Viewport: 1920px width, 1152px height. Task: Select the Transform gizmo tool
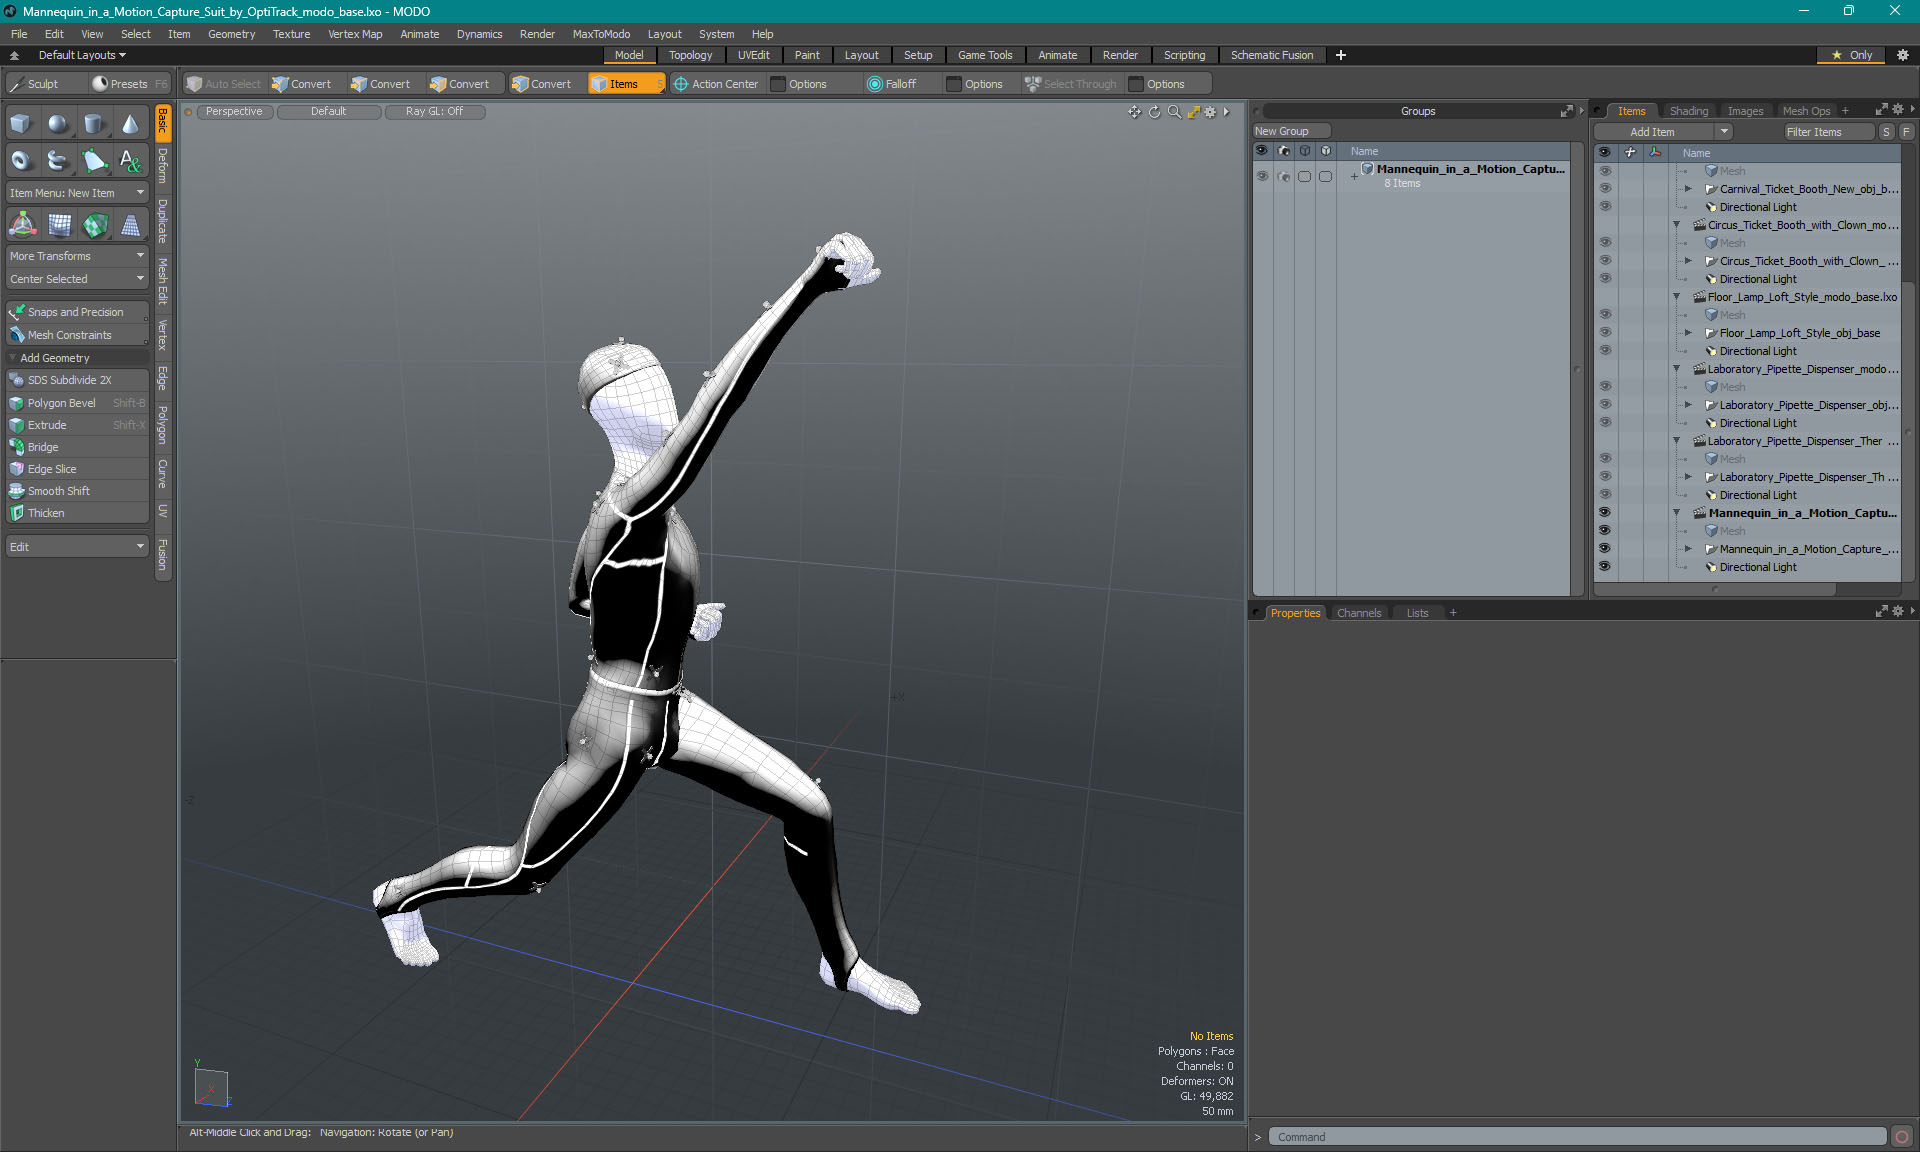[x=23, y=226]
